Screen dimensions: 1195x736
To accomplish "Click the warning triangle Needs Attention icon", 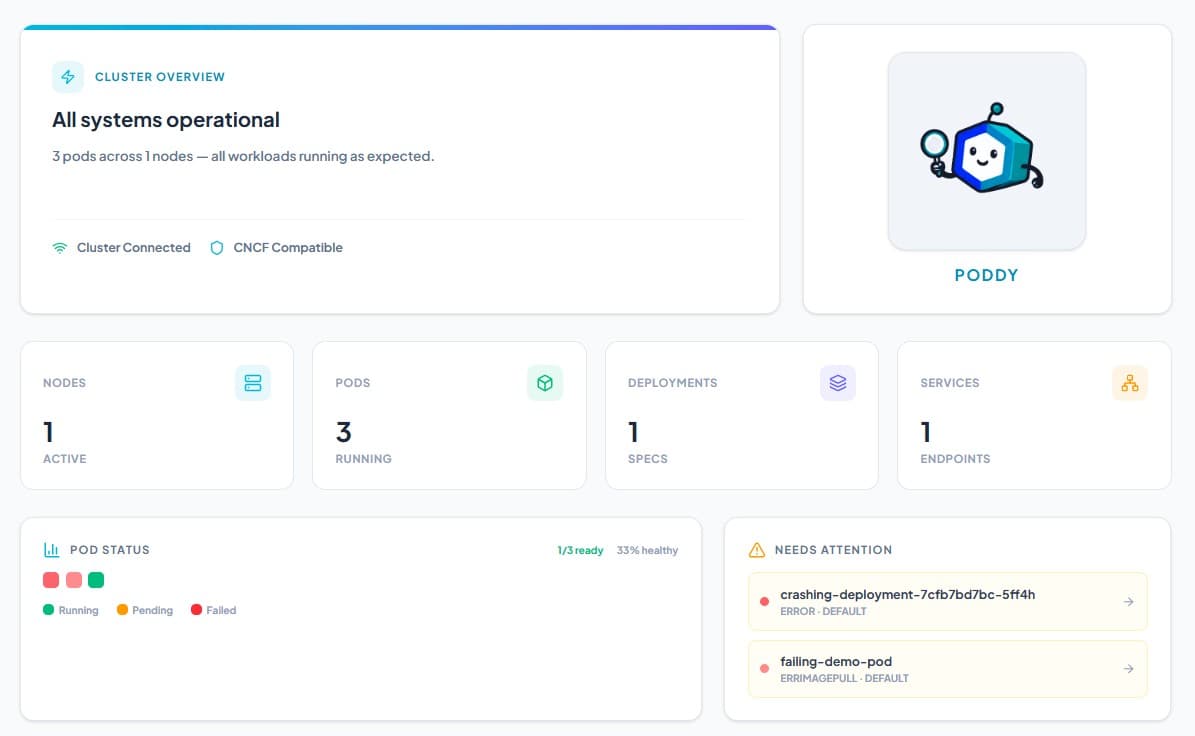I will click(x=757, y=549).
